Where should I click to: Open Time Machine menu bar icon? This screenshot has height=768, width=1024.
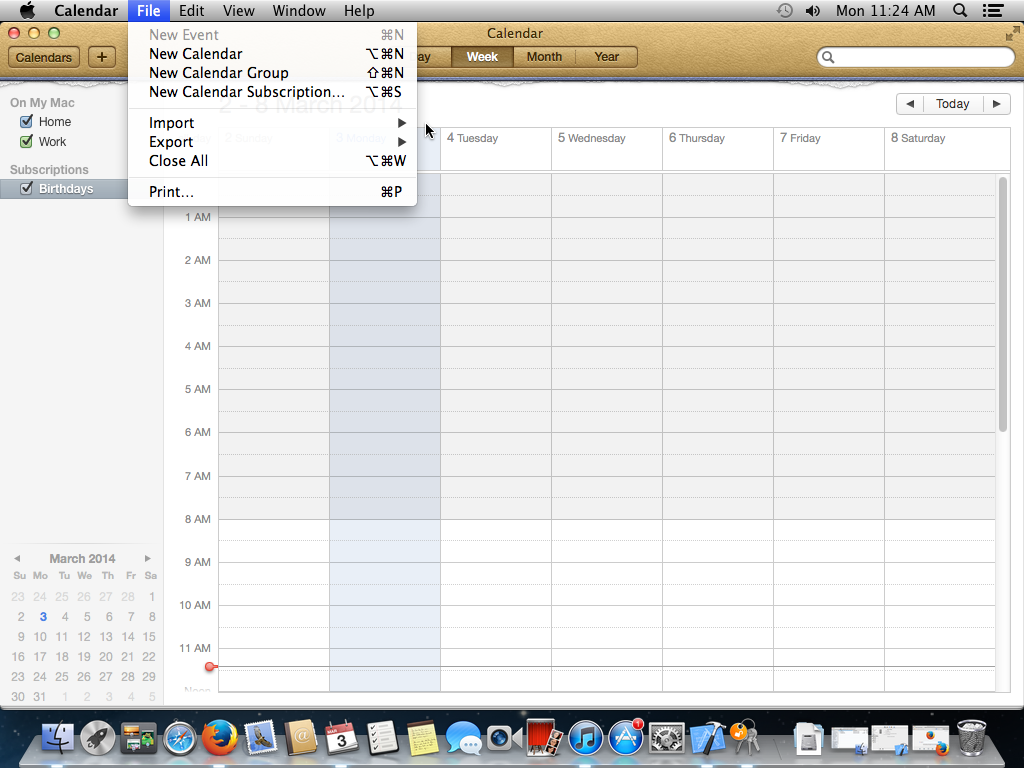point(784,10)
